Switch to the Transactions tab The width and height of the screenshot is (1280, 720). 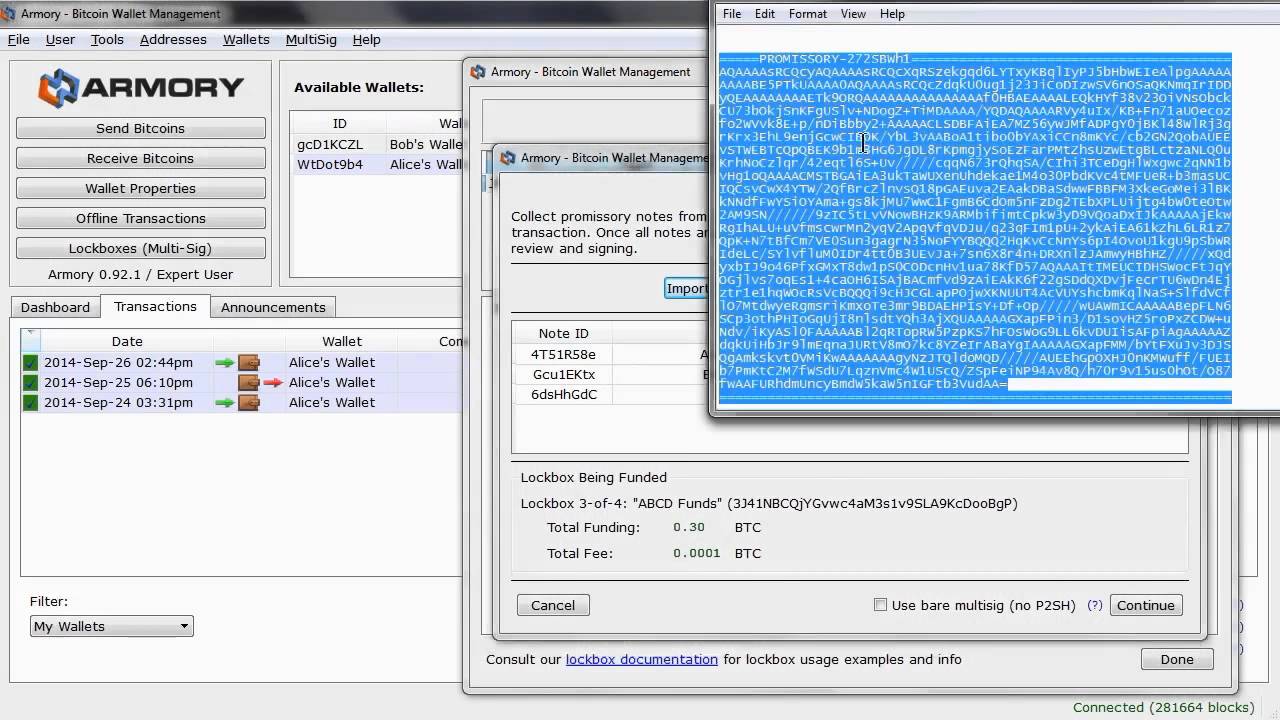[x=155, y=306]
